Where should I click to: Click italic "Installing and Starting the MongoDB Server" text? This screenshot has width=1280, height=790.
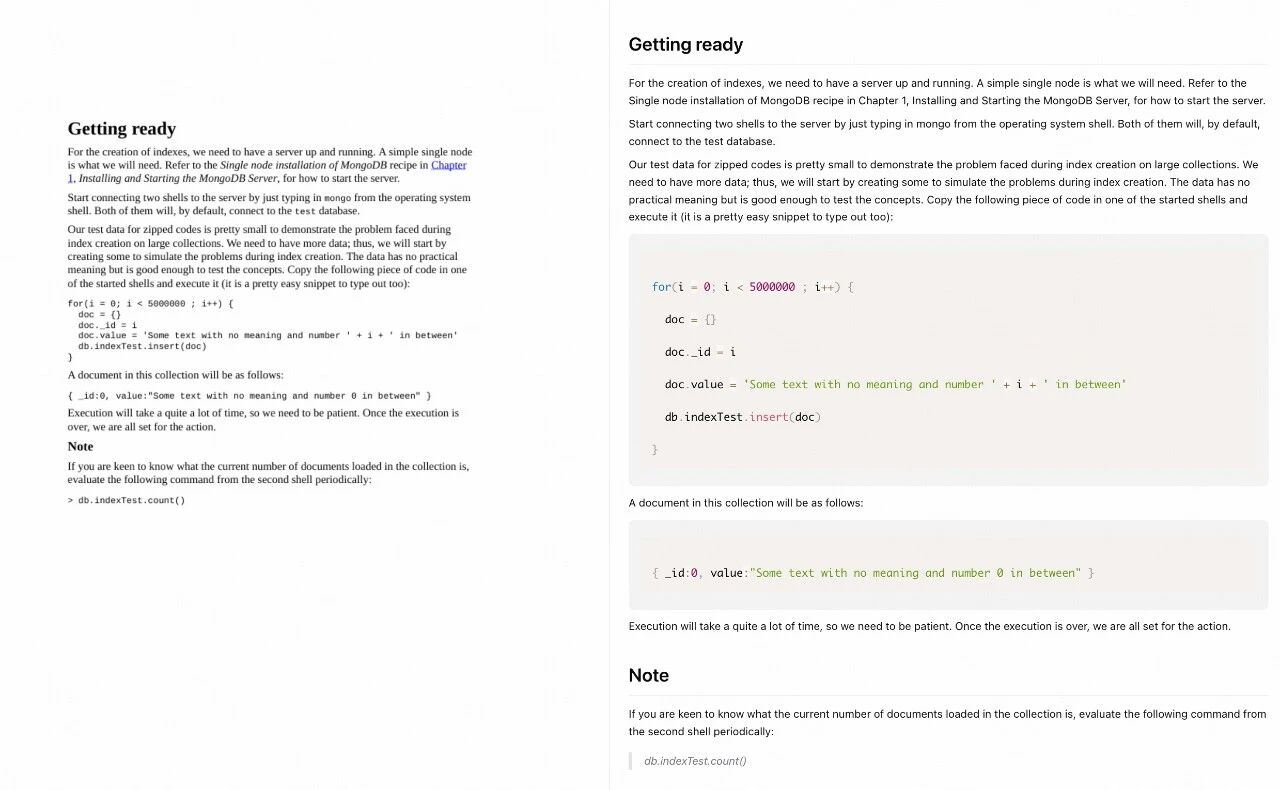[178, 178]
